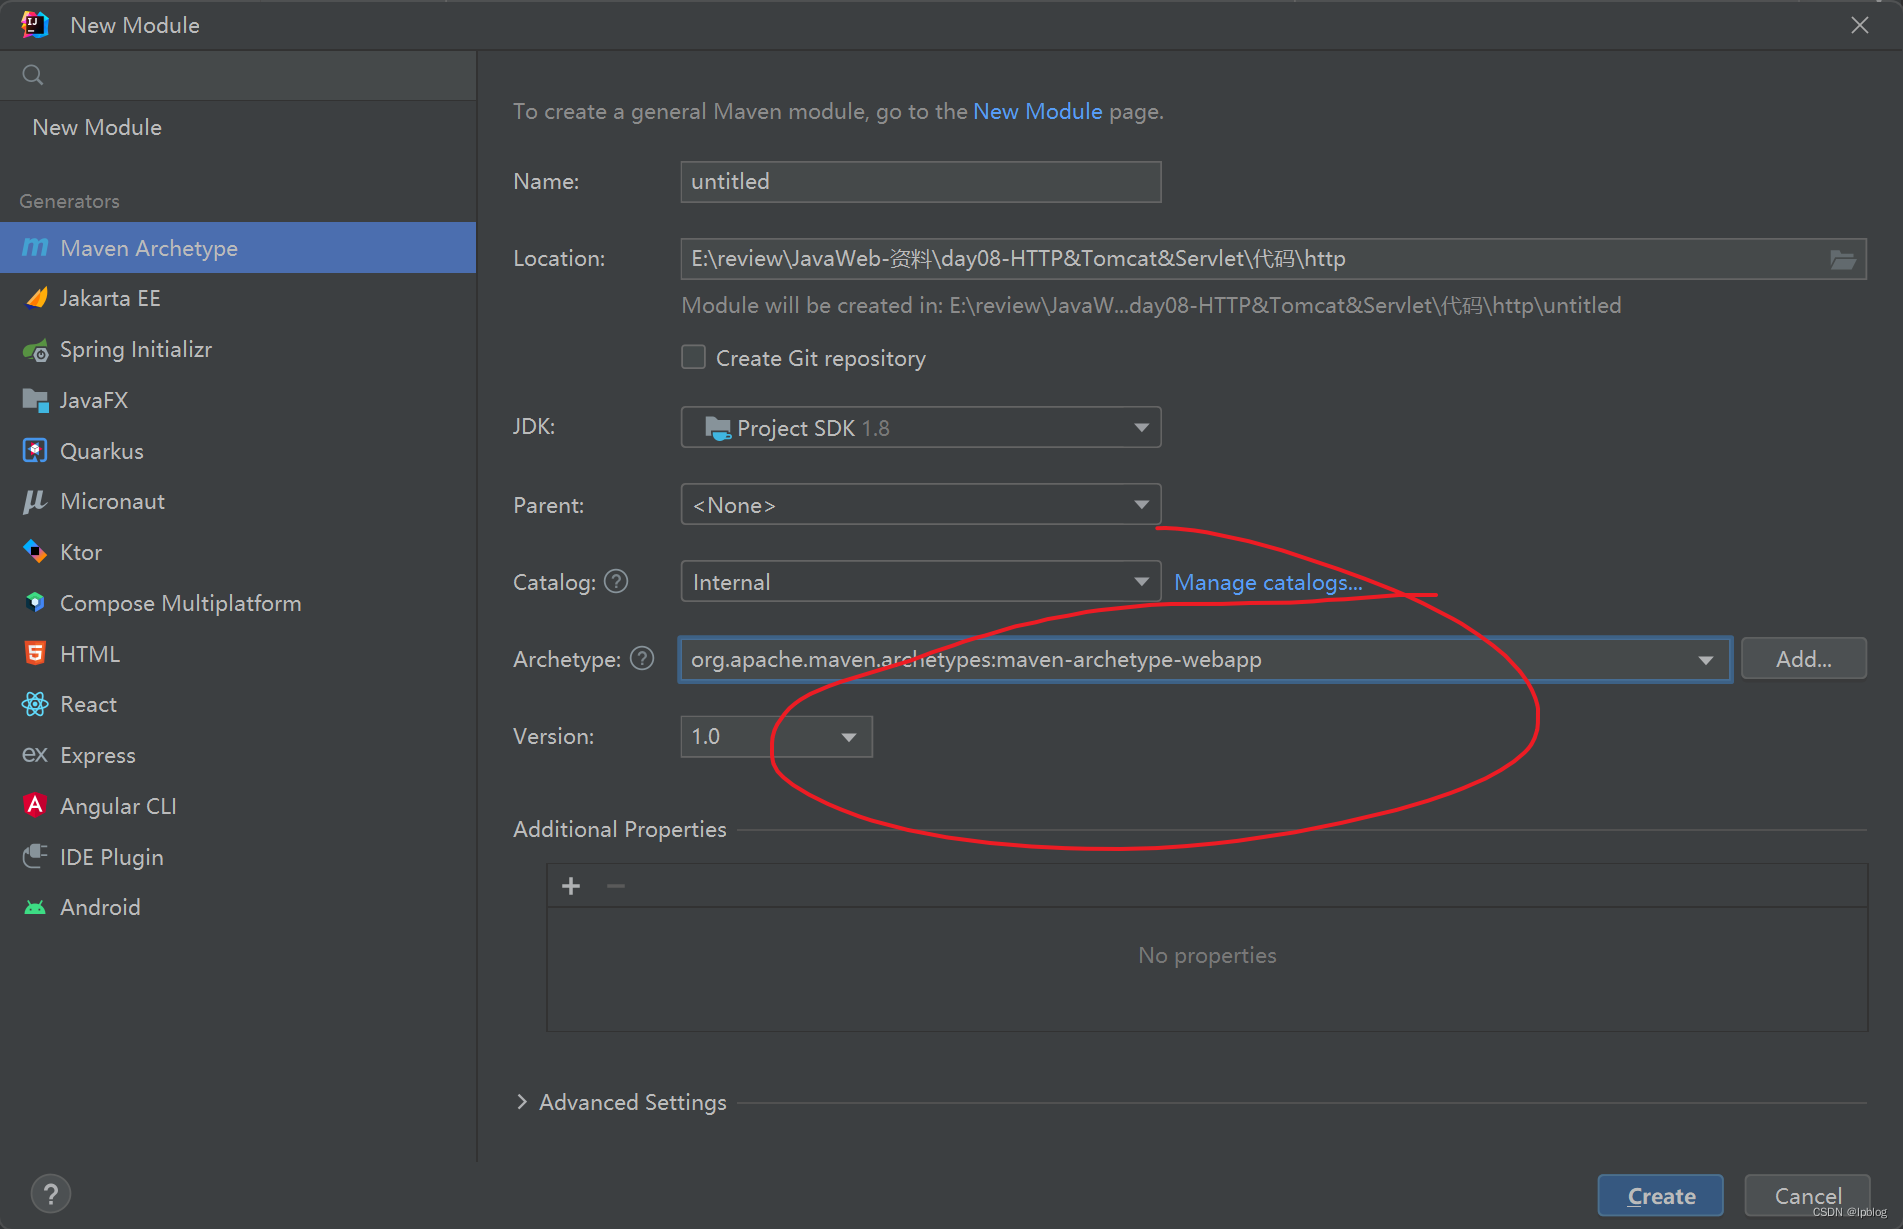Open help for the Archetype field
Image resolution: width=1903 pixels, height=1229 pixels.
coord(642,658)
